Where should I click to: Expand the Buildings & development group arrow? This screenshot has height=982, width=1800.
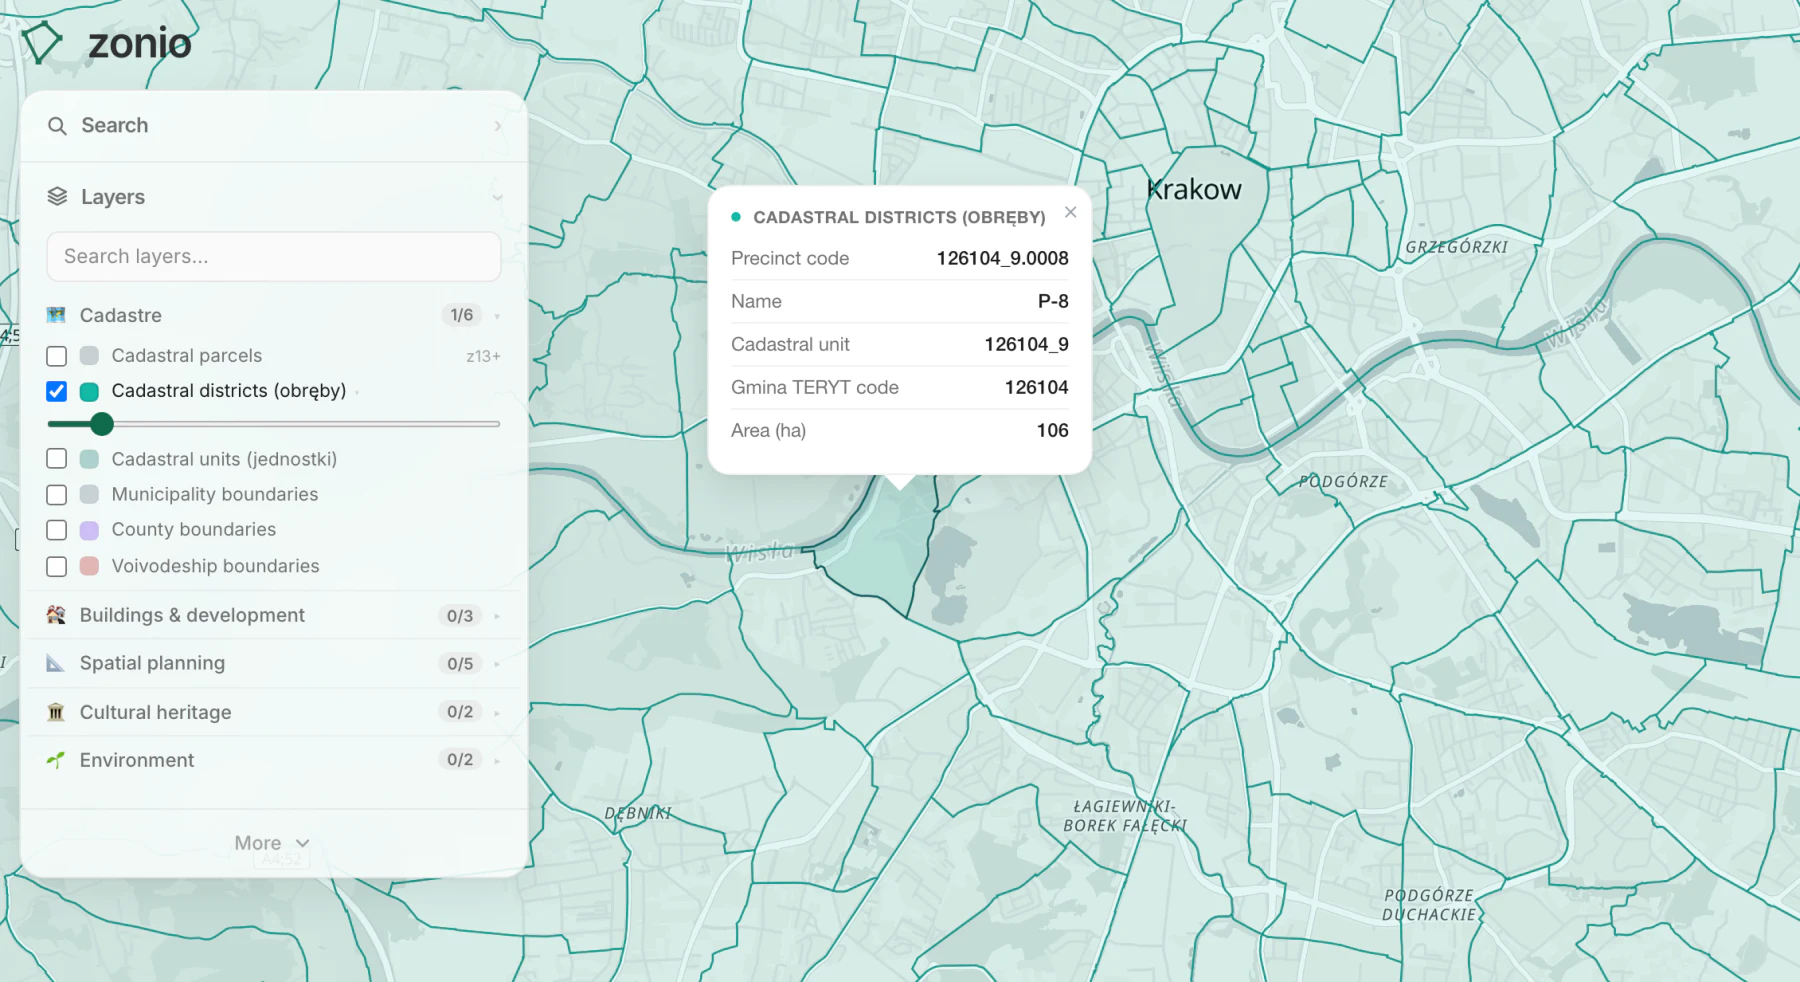497,616
